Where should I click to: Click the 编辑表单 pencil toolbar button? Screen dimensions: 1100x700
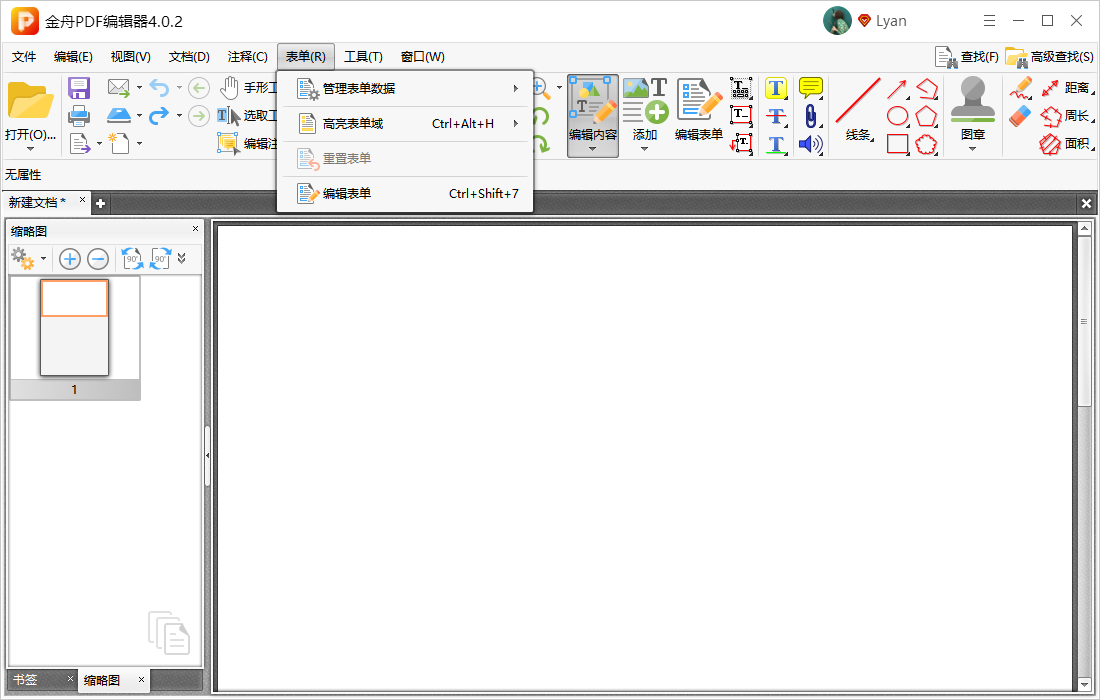[x=699, y=109]
